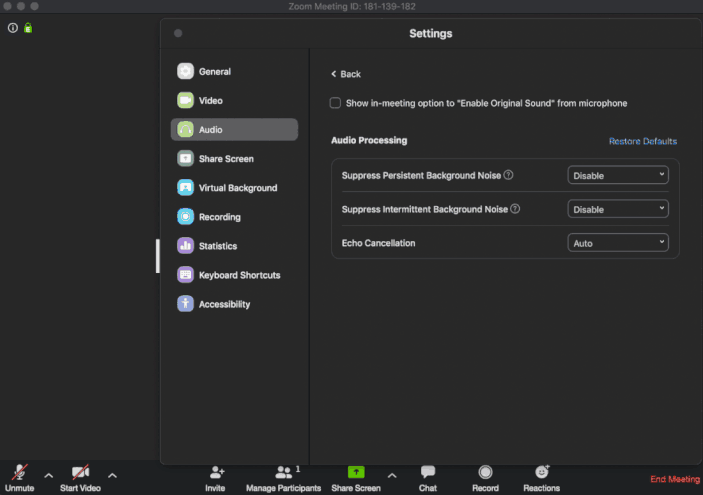
Task: Go Back to previous audio settings
Action: pos(346,74)
